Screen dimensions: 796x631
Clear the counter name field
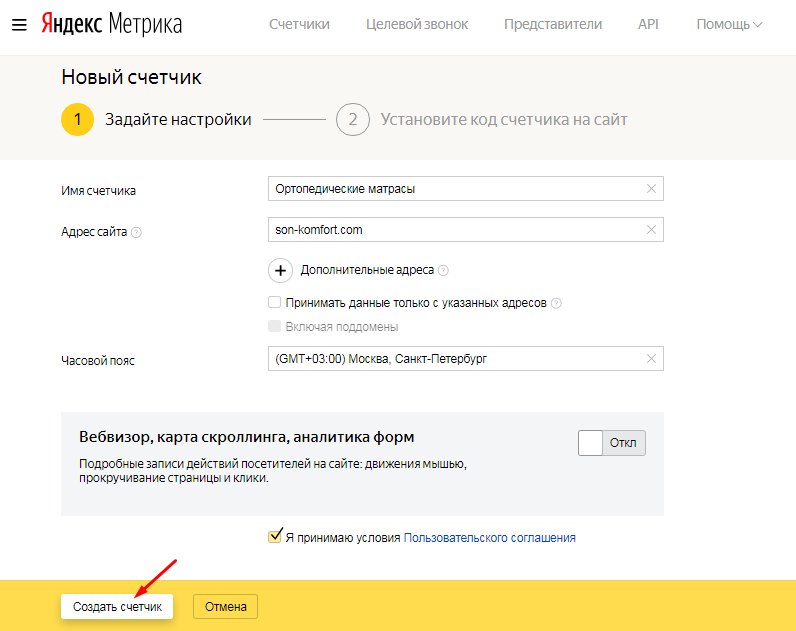(x=652, y=188)
